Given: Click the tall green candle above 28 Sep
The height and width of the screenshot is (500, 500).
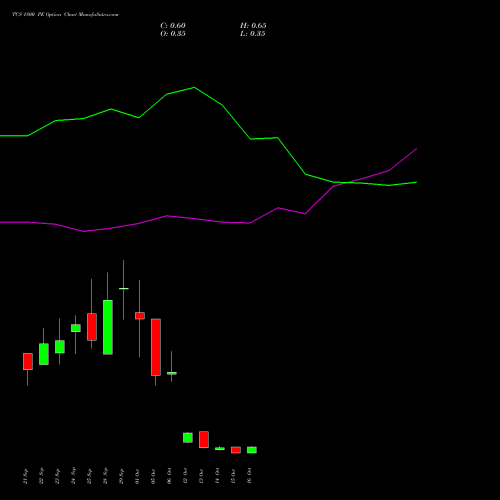Looking at the screenshot, I should pyautogui.click(x=108, y=327).
